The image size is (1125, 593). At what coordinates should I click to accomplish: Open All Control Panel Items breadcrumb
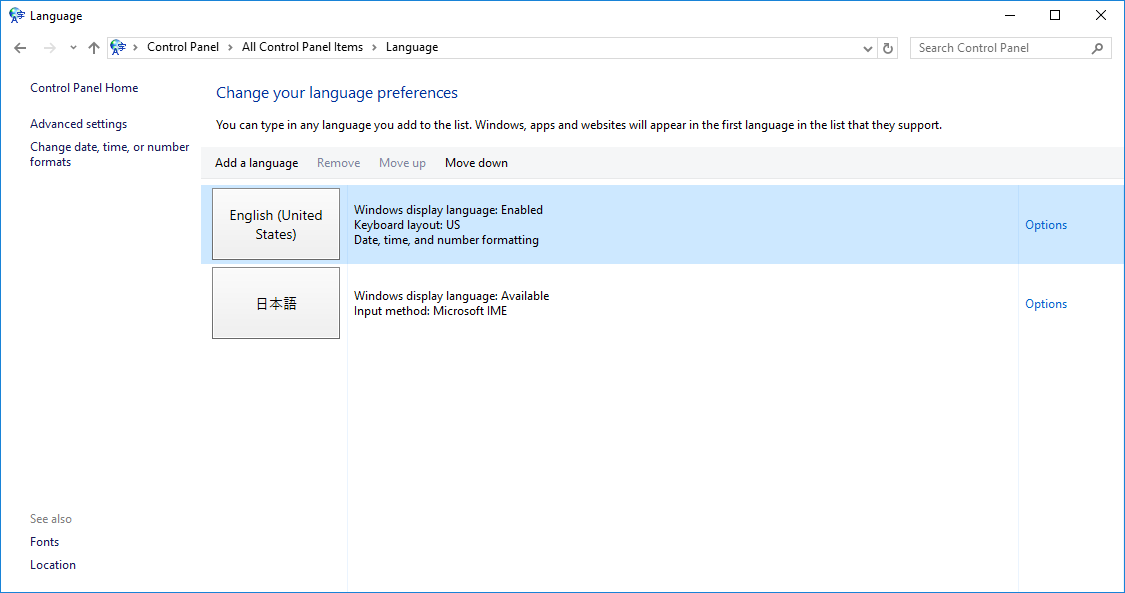click(302, 47)
